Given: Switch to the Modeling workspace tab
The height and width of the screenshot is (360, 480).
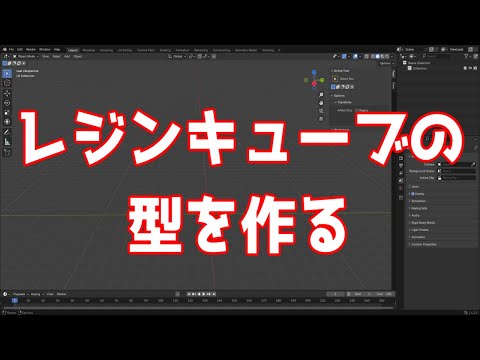Looking at the screenshot, I should [88, 50].
